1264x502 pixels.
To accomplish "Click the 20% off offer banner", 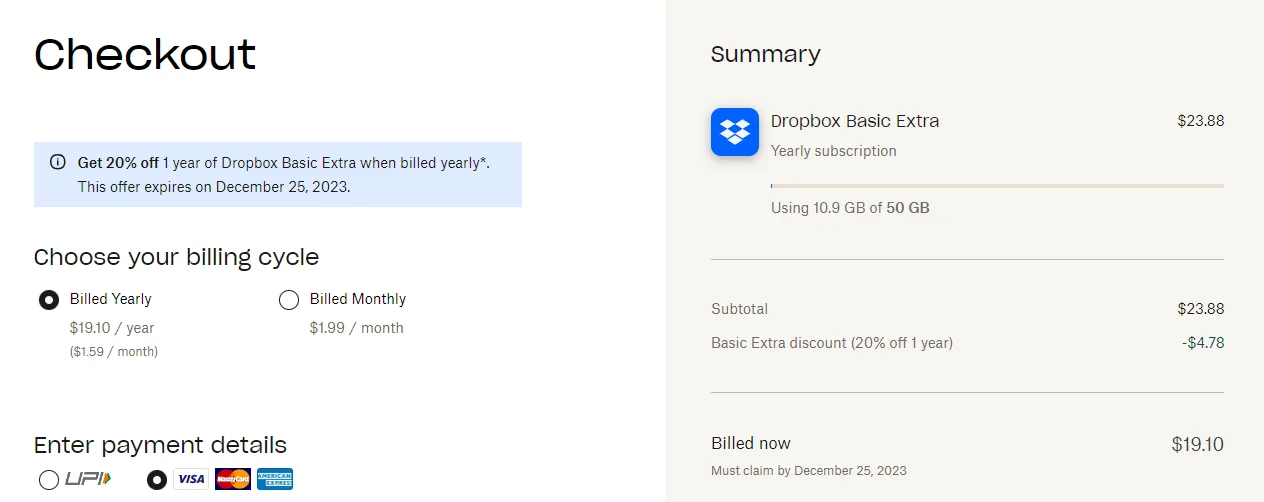I will 278,174.
